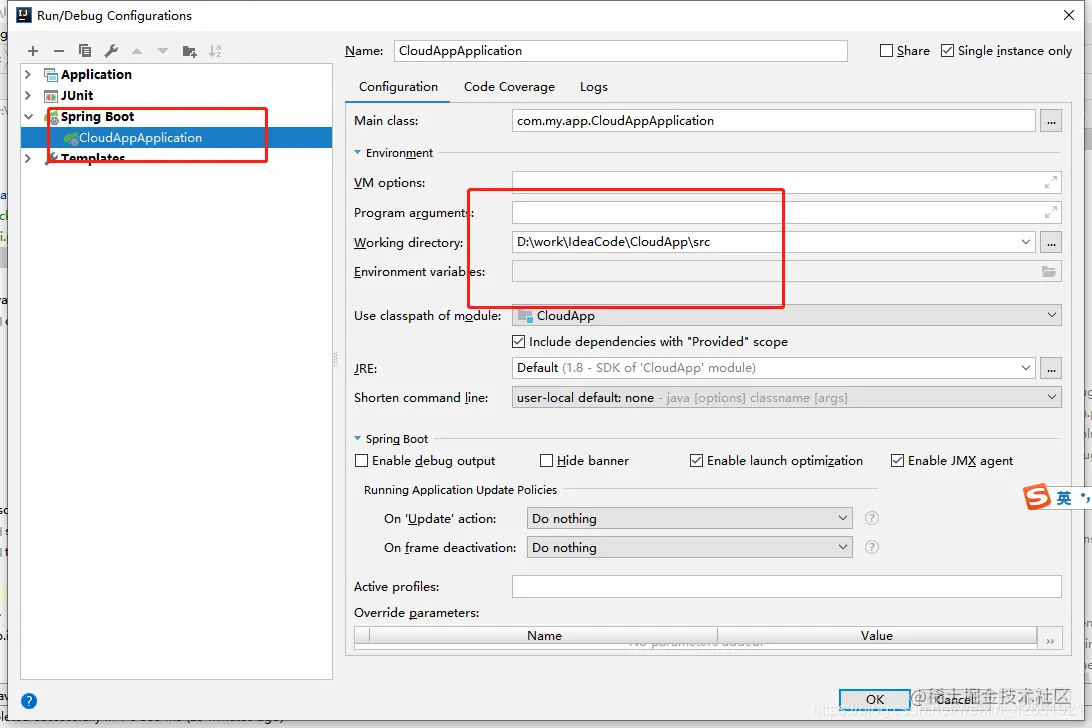Close the Run/Debug Configurations dialog

[x=1068, y=15]
